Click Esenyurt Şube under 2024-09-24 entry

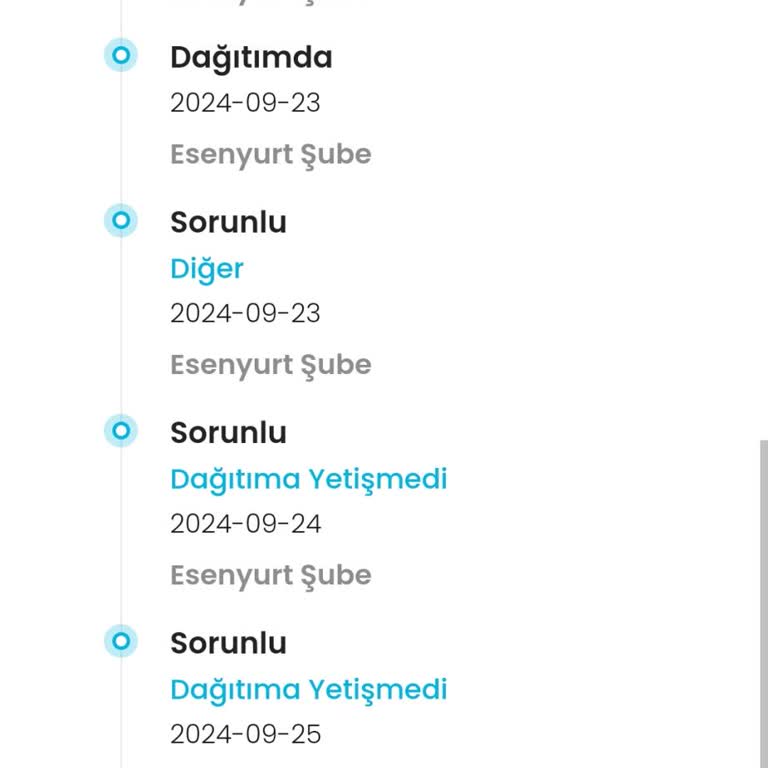coord(271,576)
